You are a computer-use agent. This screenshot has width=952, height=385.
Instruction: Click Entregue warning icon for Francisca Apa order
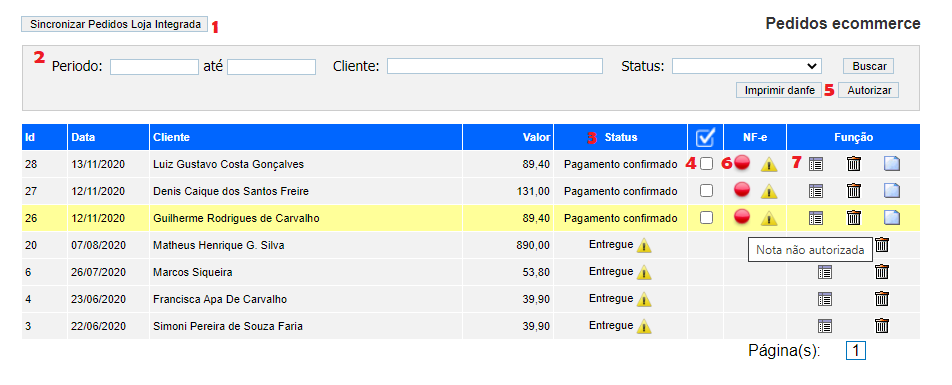click(644, 299)
